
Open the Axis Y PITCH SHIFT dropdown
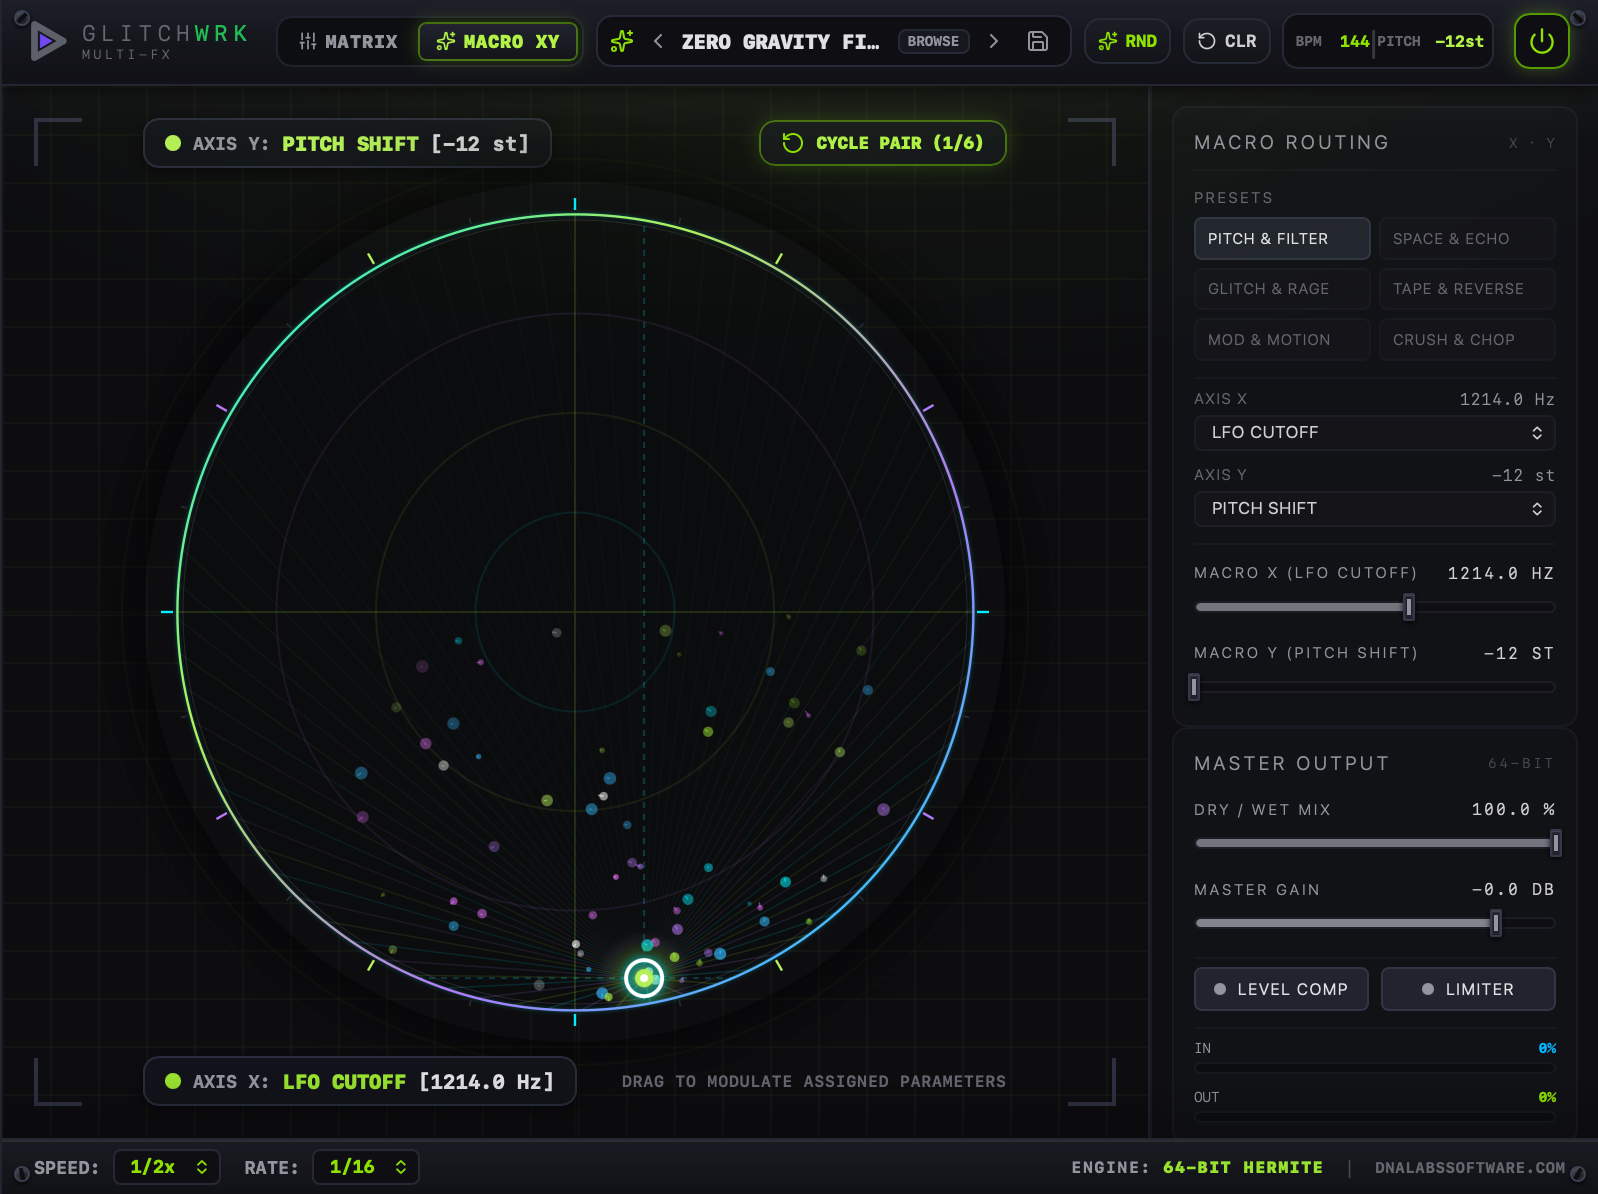pos(1374,508)
